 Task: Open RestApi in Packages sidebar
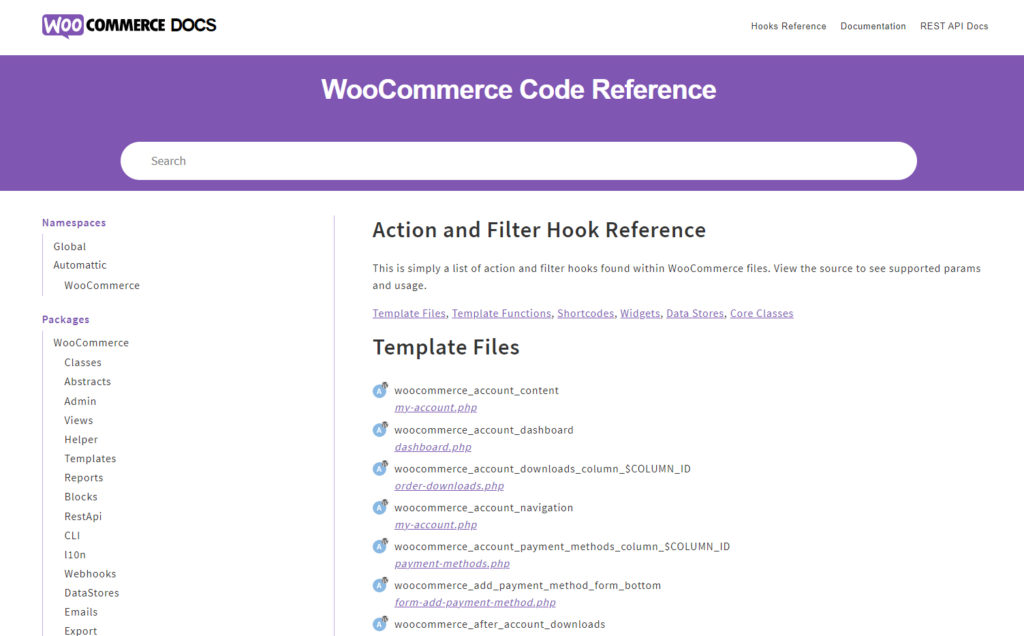83,517
